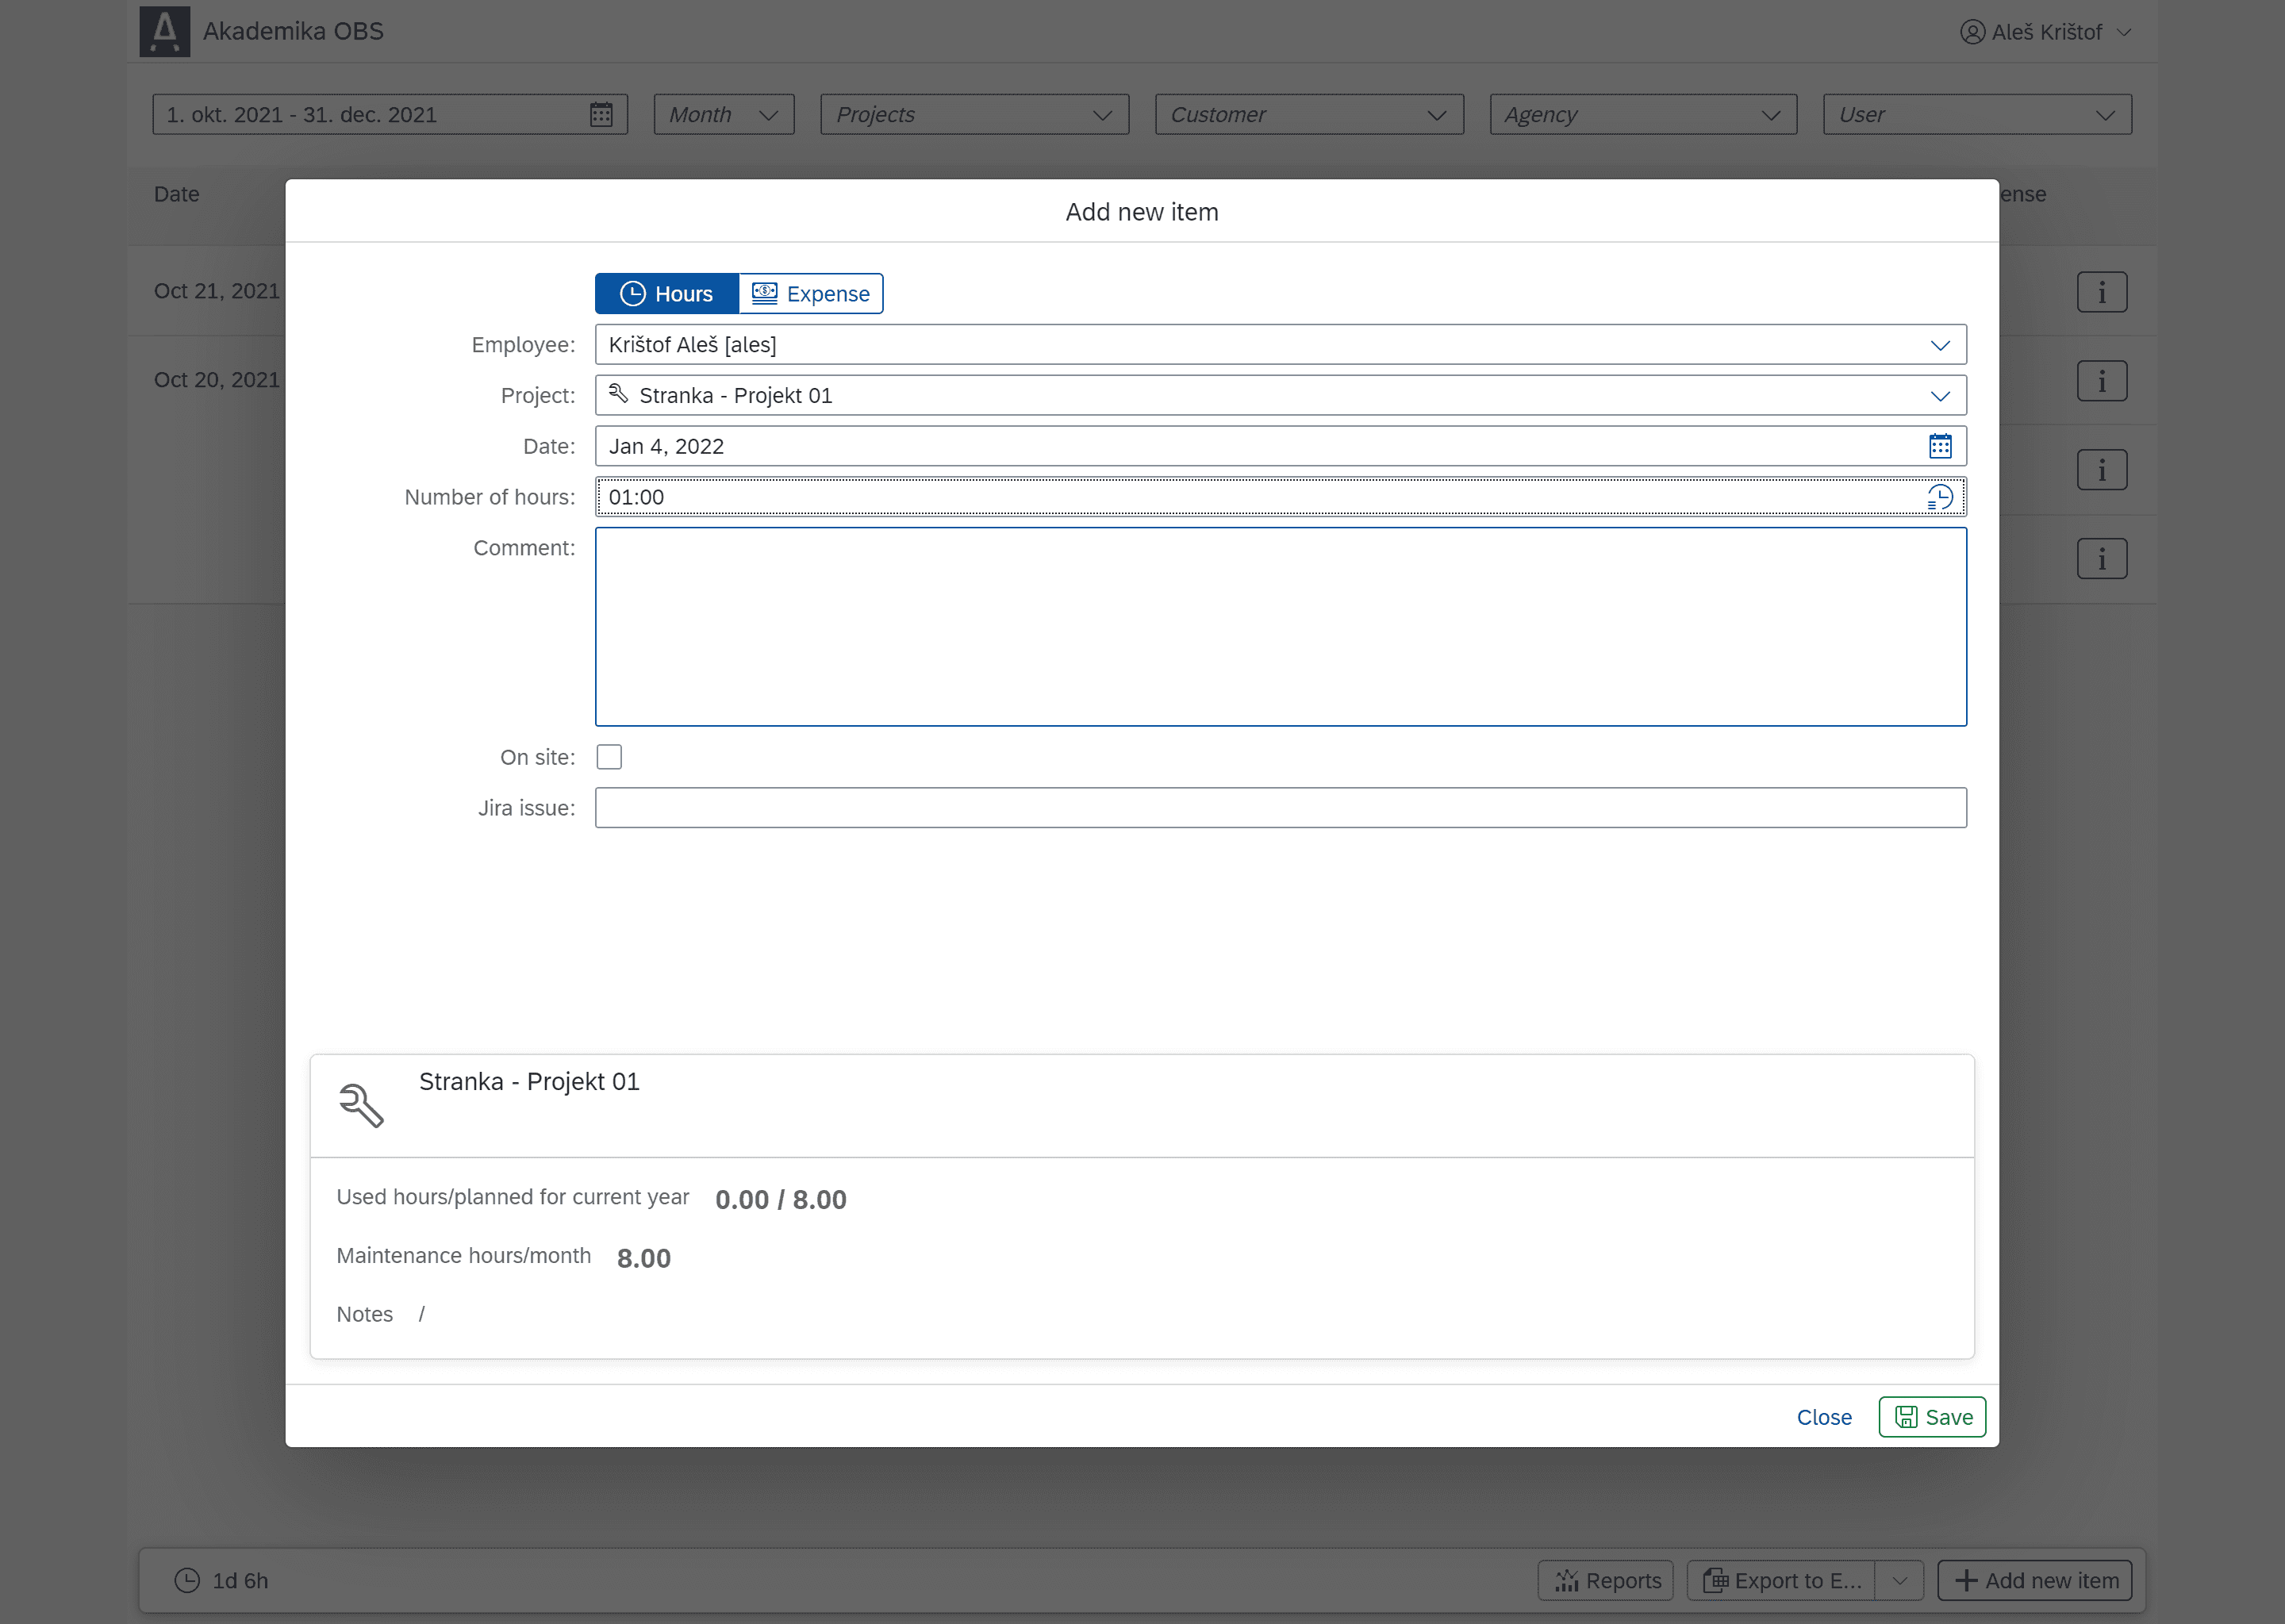
Task: Click the calendar icon in Date field
Action: pos(1939,446)
